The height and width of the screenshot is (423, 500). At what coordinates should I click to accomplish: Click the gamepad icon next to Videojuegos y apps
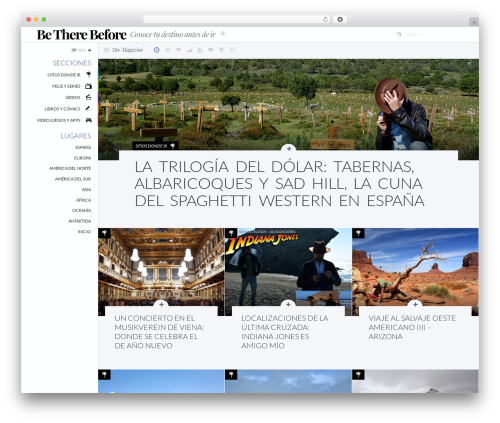coord(88,120)
